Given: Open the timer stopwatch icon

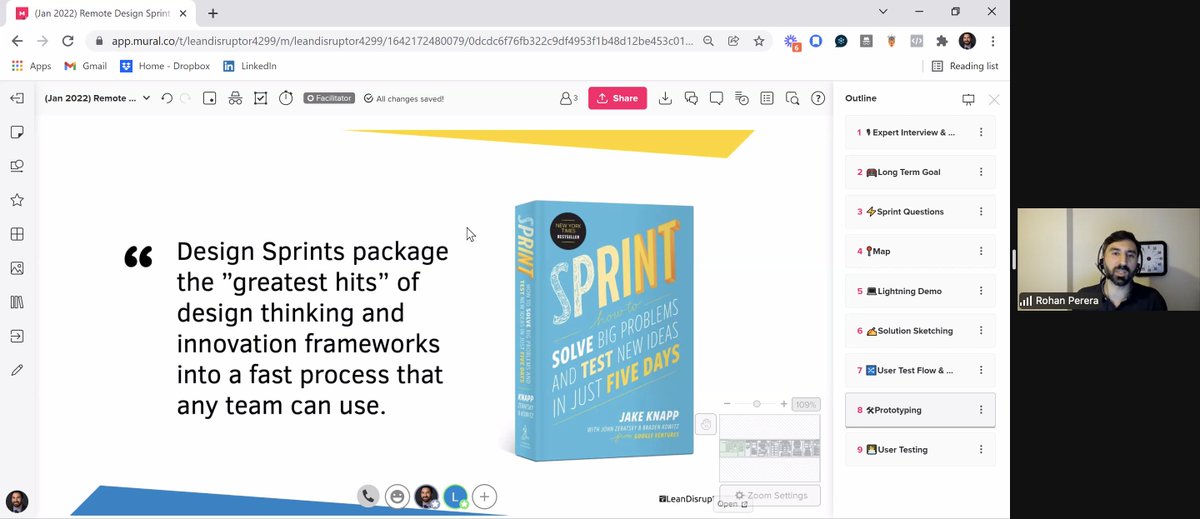Looking at the screenshot, I should coord(286,98).
